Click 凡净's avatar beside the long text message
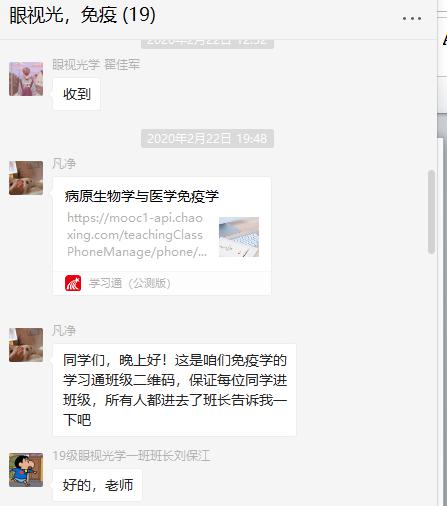447x506 pixels. click(x=26, y=345)
